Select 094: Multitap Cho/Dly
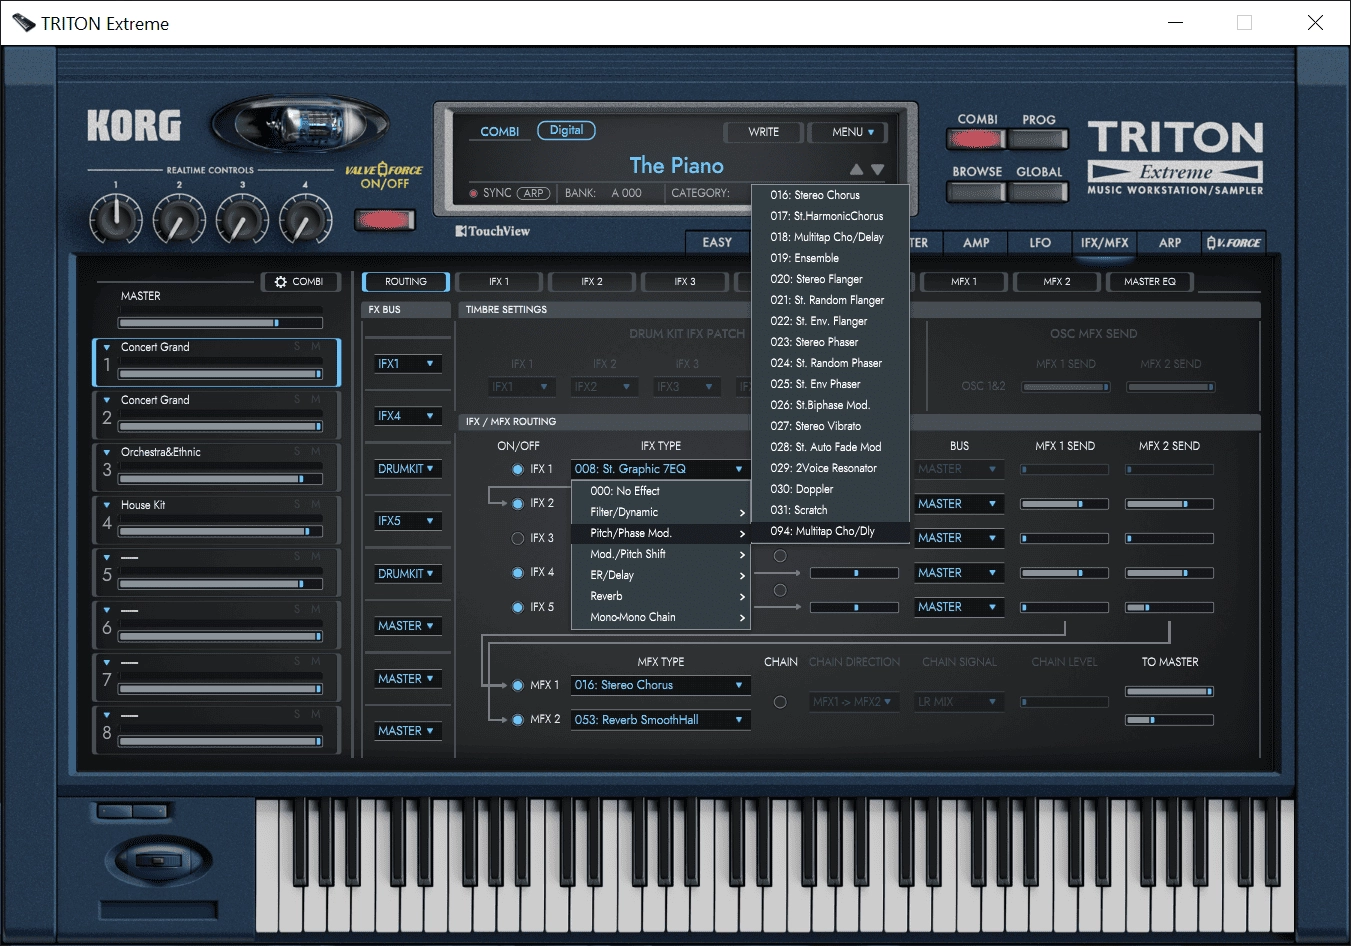Screen dimensions: 1351x946 coord(830,531)
